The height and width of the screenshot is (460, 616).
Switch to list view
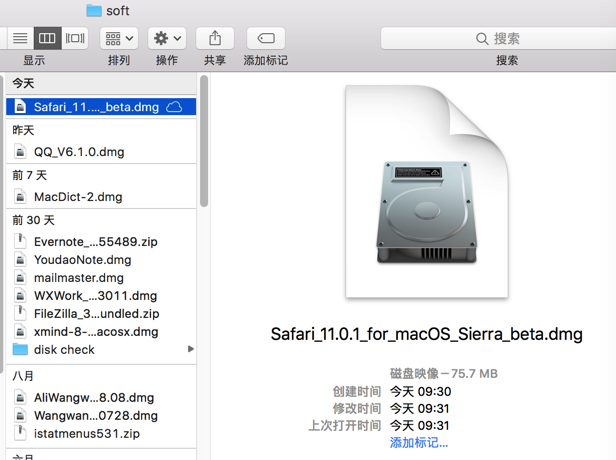(x=20, y=38)
